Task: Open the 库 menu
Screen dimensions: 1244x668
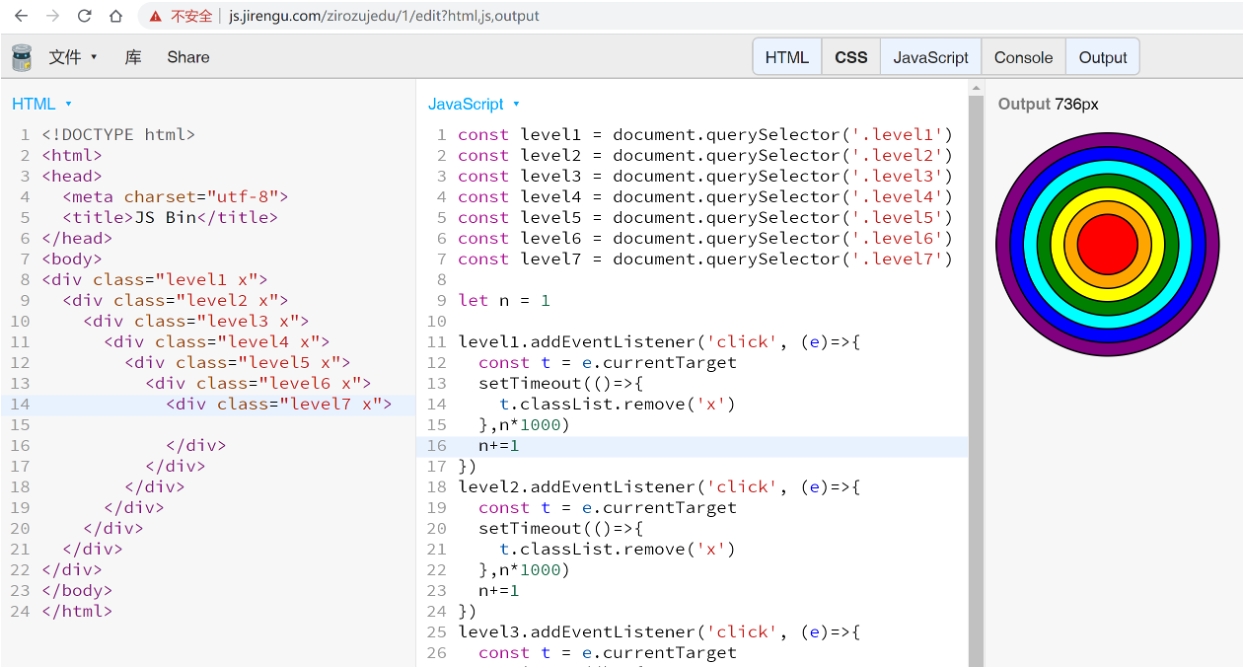Action: pyautogui.click(x=133, y=57)
